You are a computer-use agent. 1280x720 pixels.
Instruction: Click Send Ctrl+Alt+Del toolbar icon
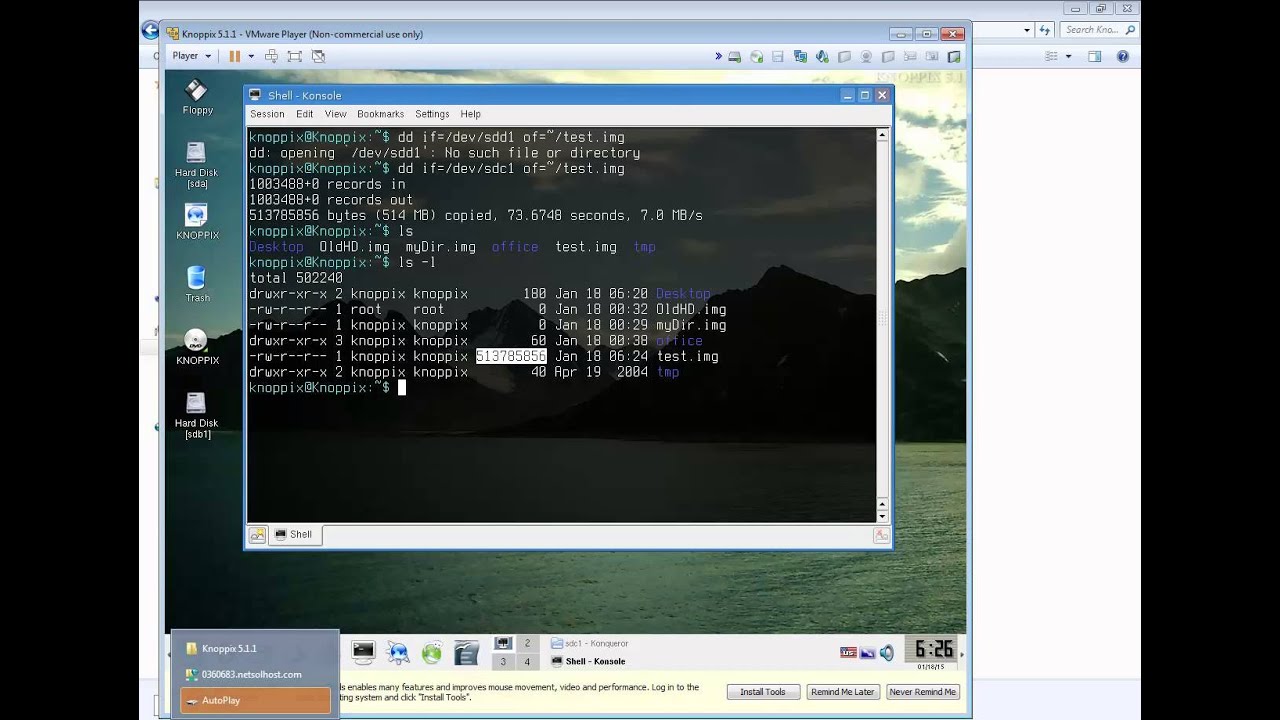coord(273,56)
